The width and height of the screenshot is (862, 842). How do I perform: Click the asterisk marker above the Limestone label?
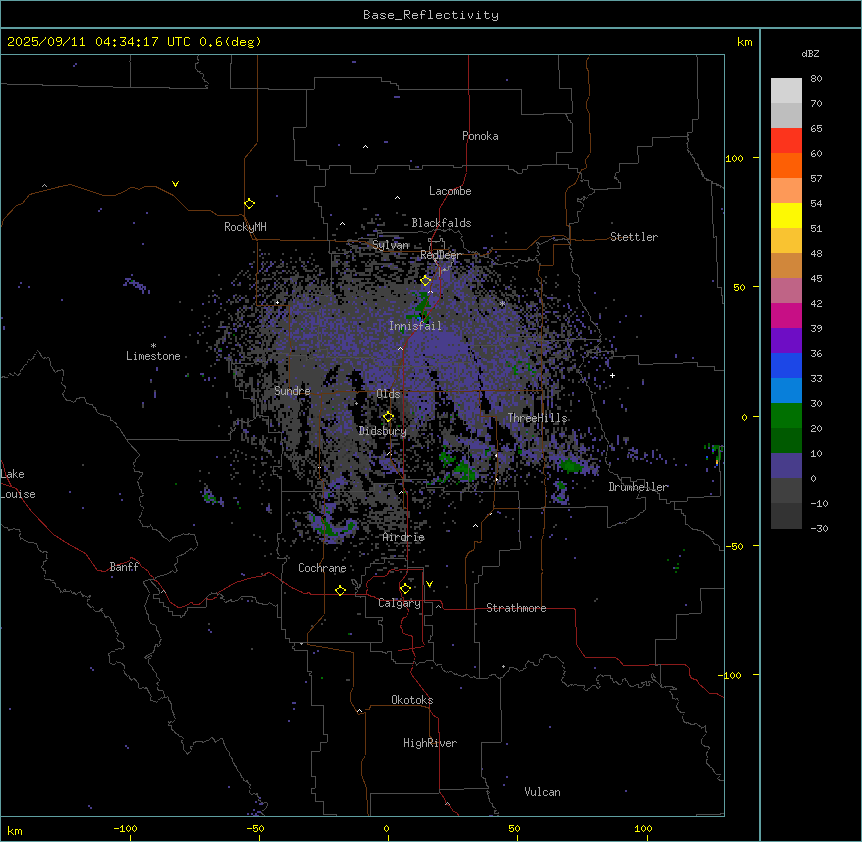click(x=153, y=346)
